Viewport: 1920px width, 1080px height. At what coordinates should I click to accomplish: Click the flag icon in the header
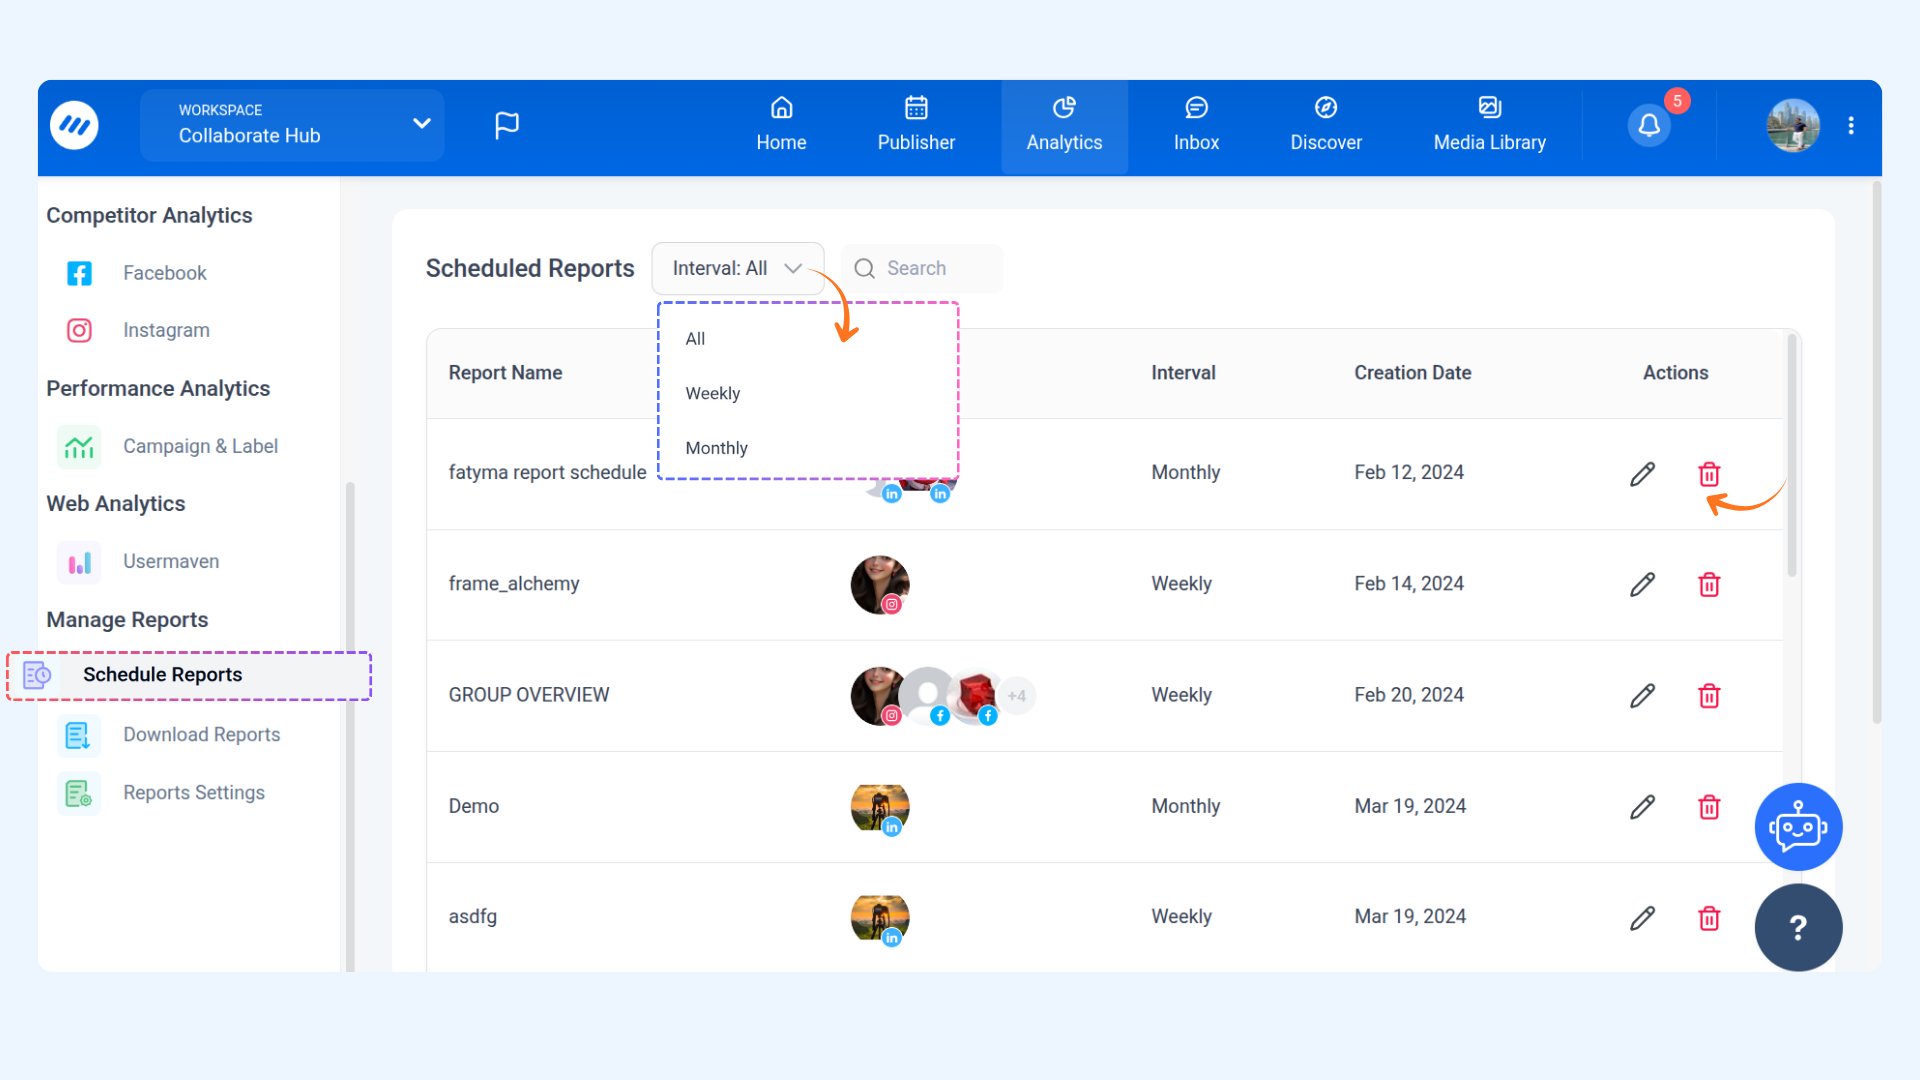click(507, 125)
